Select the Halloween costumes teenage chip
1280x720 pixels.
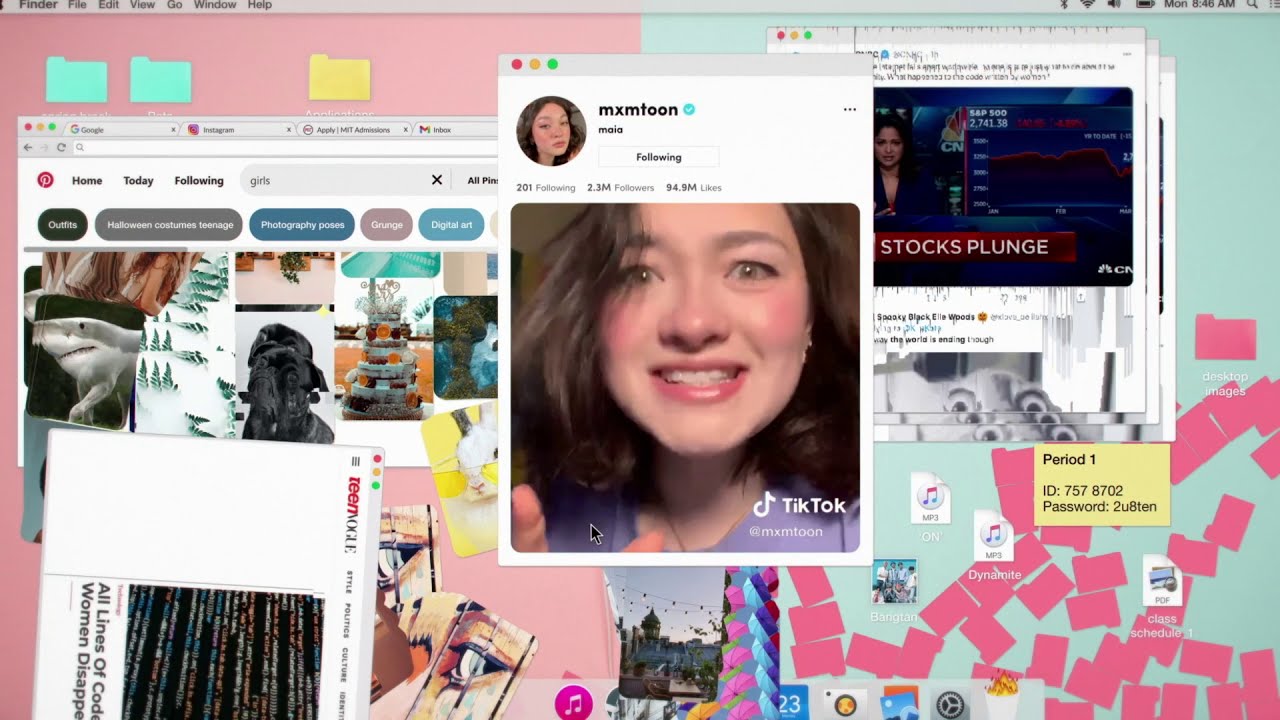pyautogui.click(x=169, y=225)
